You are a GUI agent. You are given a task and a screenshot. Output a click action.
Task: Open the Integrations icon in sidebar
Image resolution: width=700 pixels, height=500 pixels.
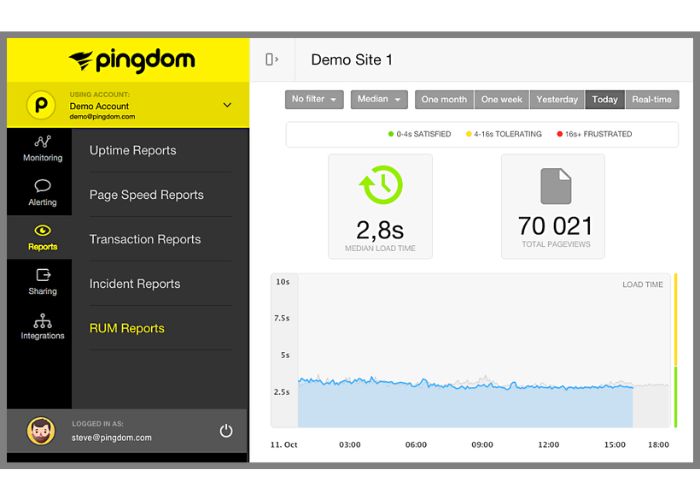point(43,321)
